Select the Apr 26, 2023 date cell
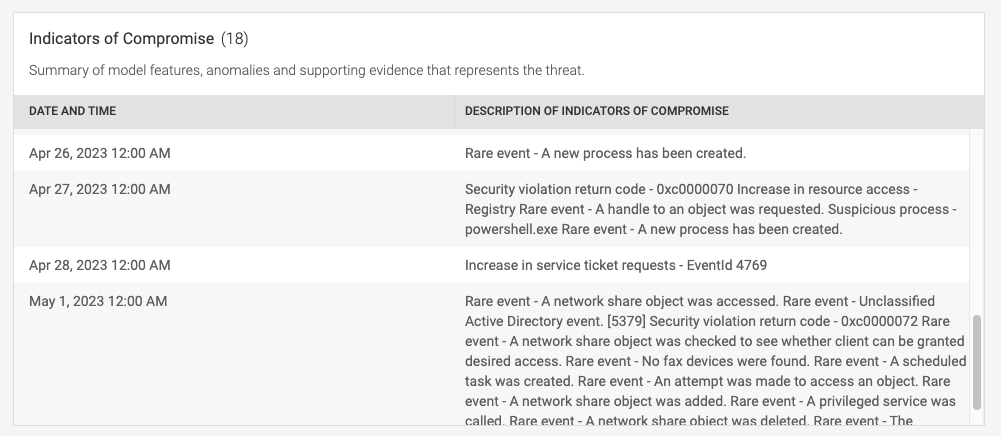 point(100,153)
